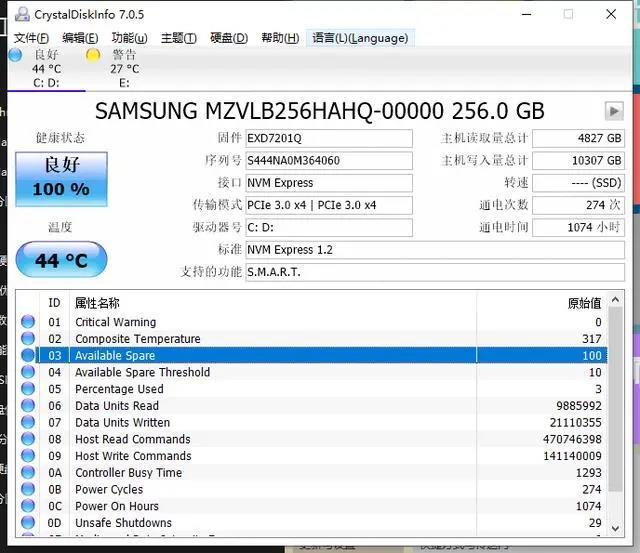Viewport: 640px width, 553px height.
Task: Click the transfer mode field PCIe 3.0 x4
Action: tap(329, 205)
